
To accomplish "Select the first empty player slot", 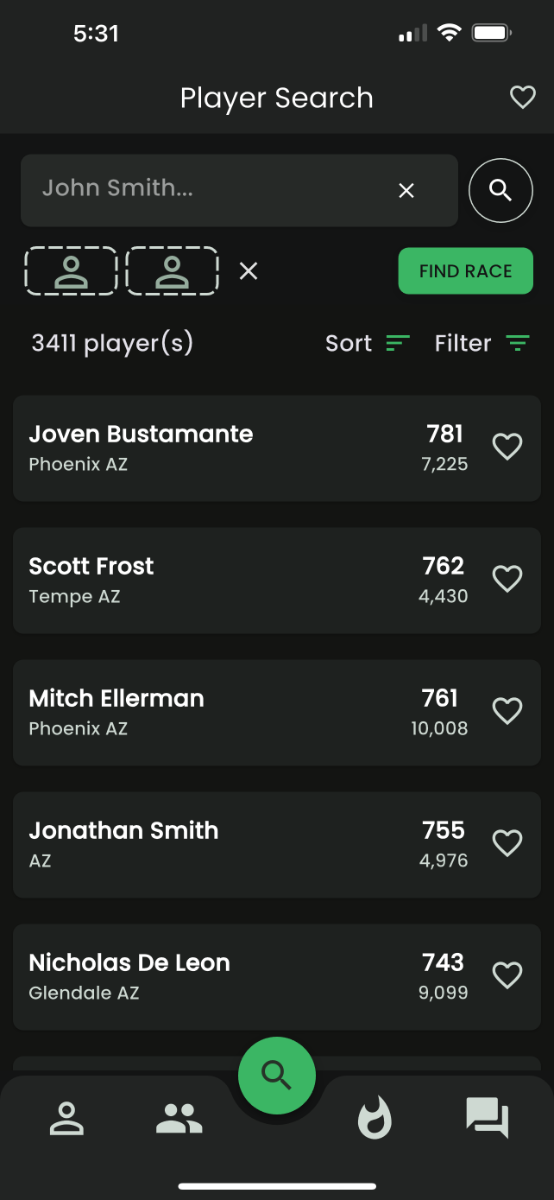I will pos(71,271).
